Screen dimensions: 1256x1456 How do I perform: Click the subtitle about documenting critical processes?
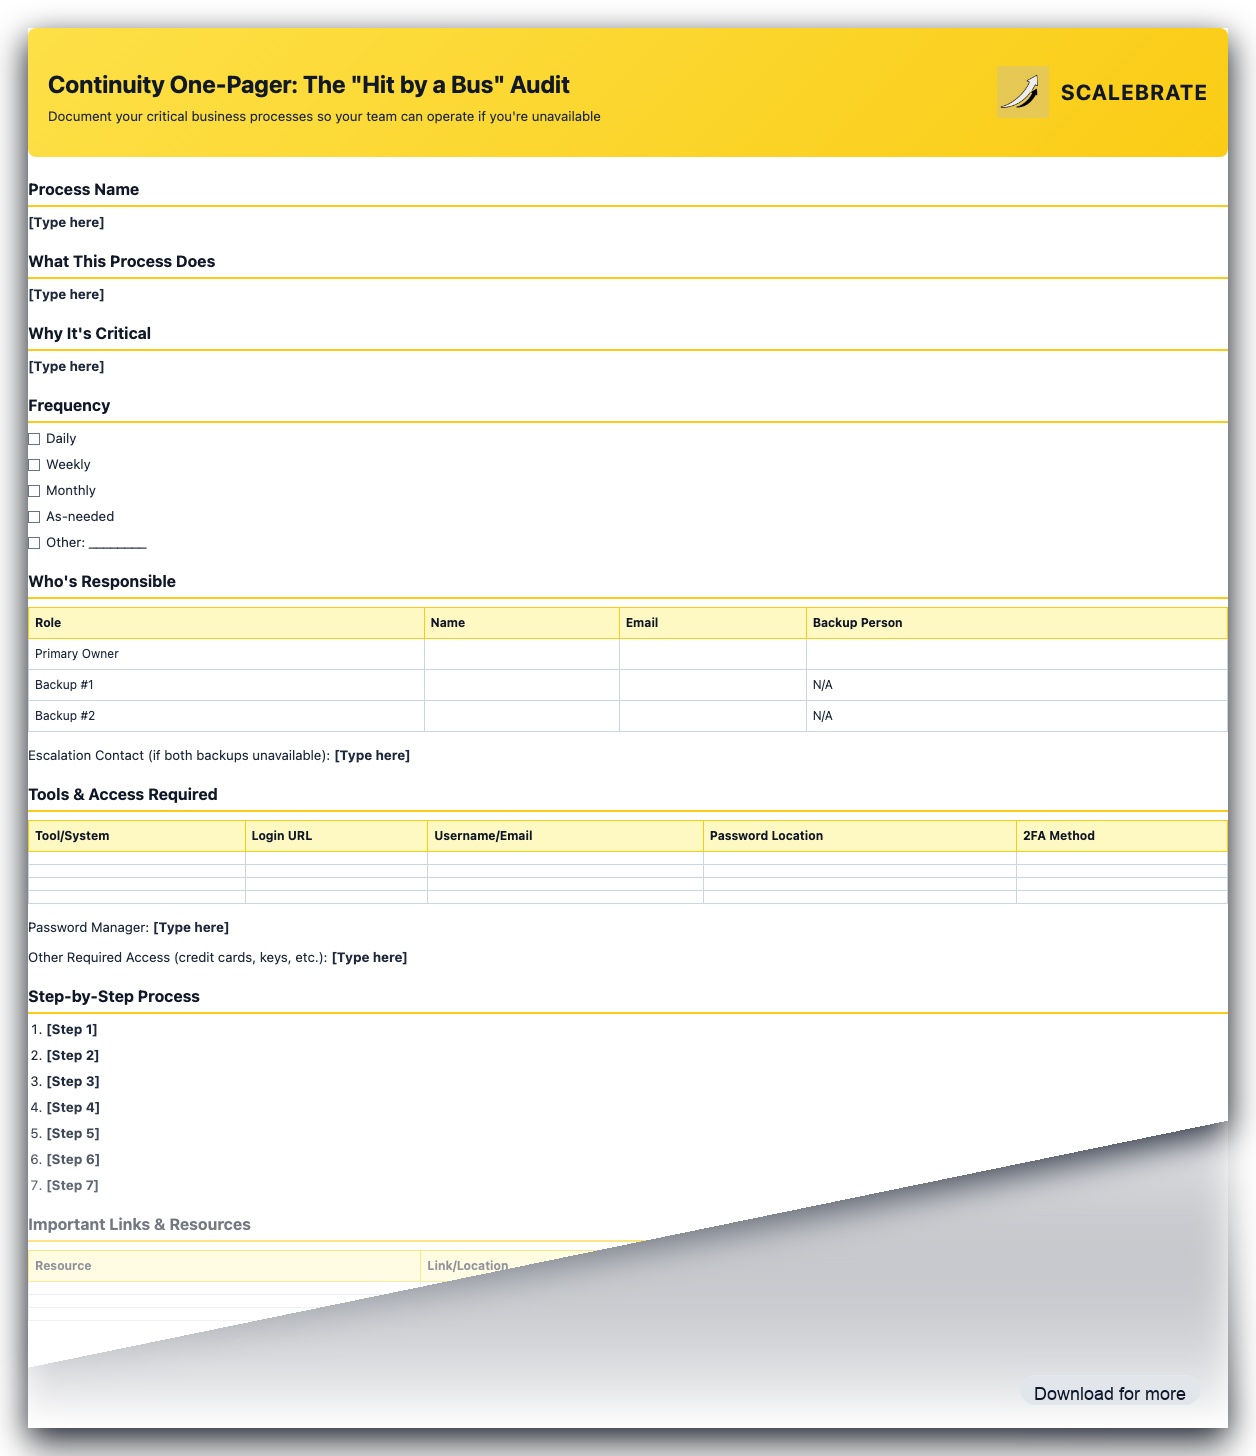pos(324,117)
